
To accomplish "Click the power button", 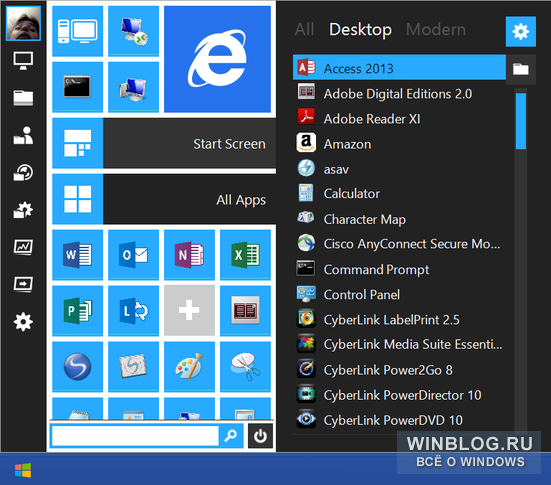I will [x=260, y=436].
